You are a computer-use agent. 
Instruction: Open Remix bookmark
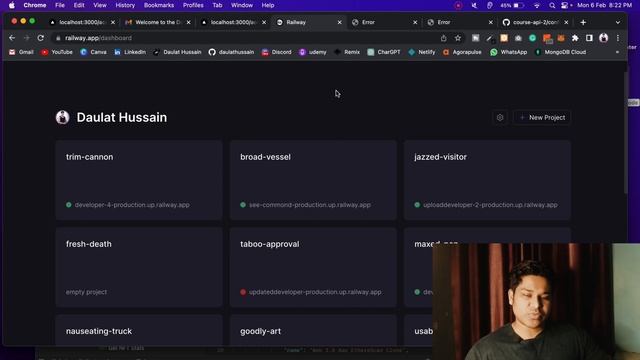(347, 52)
